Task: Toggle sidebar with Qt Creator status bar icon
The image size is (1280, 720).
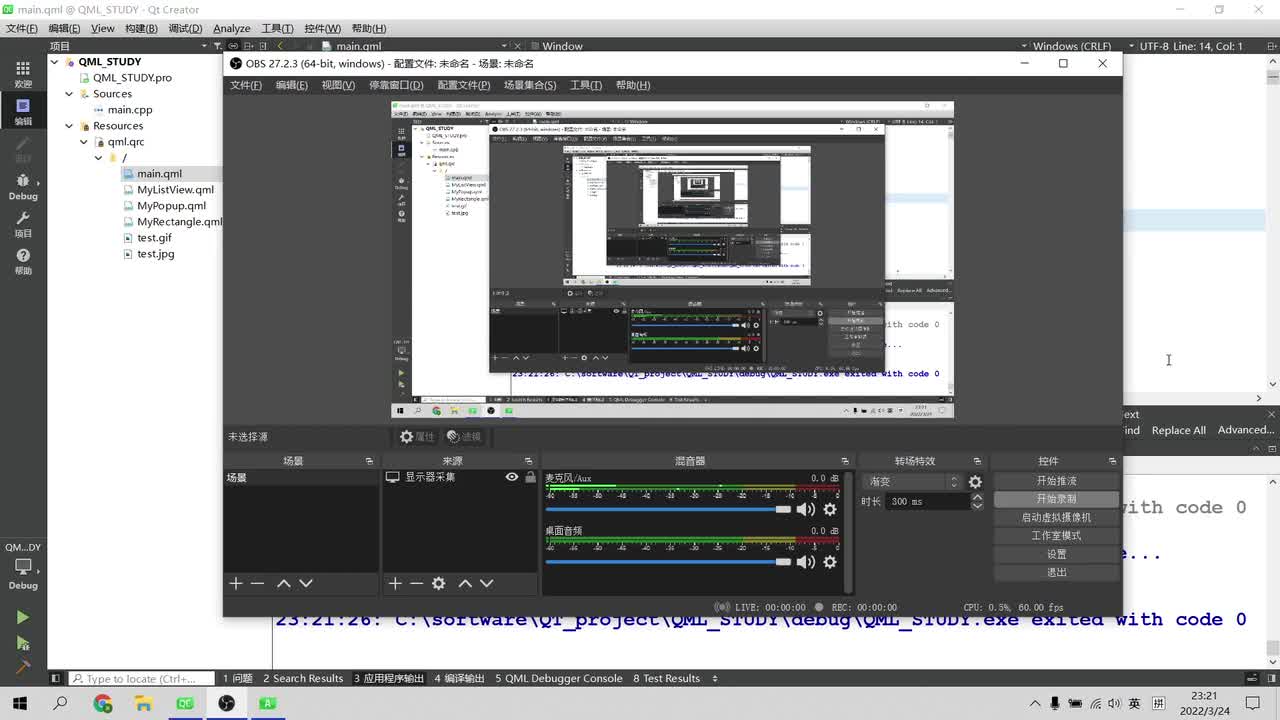Action: pyautogui.click(x=56, y=678)
